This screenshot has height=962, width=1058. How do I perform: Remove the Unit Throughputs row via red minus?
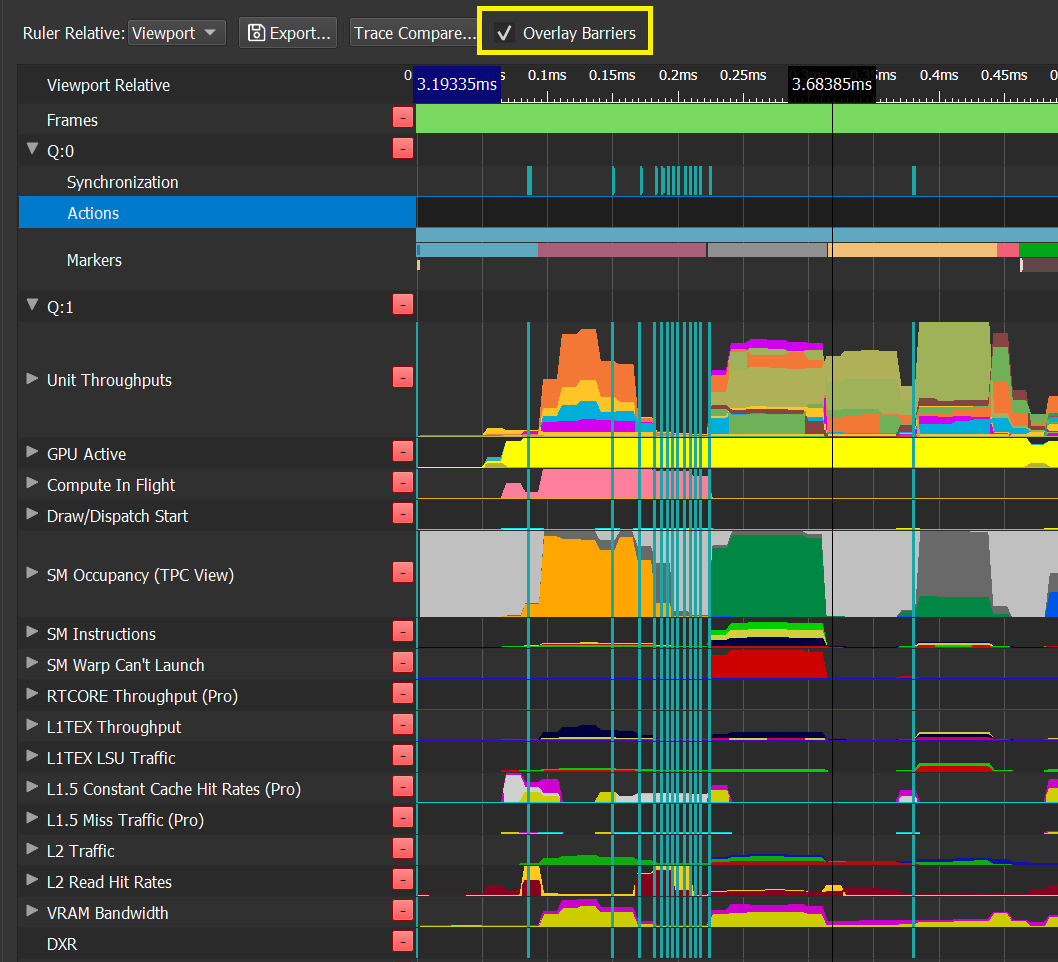[402, 377]
